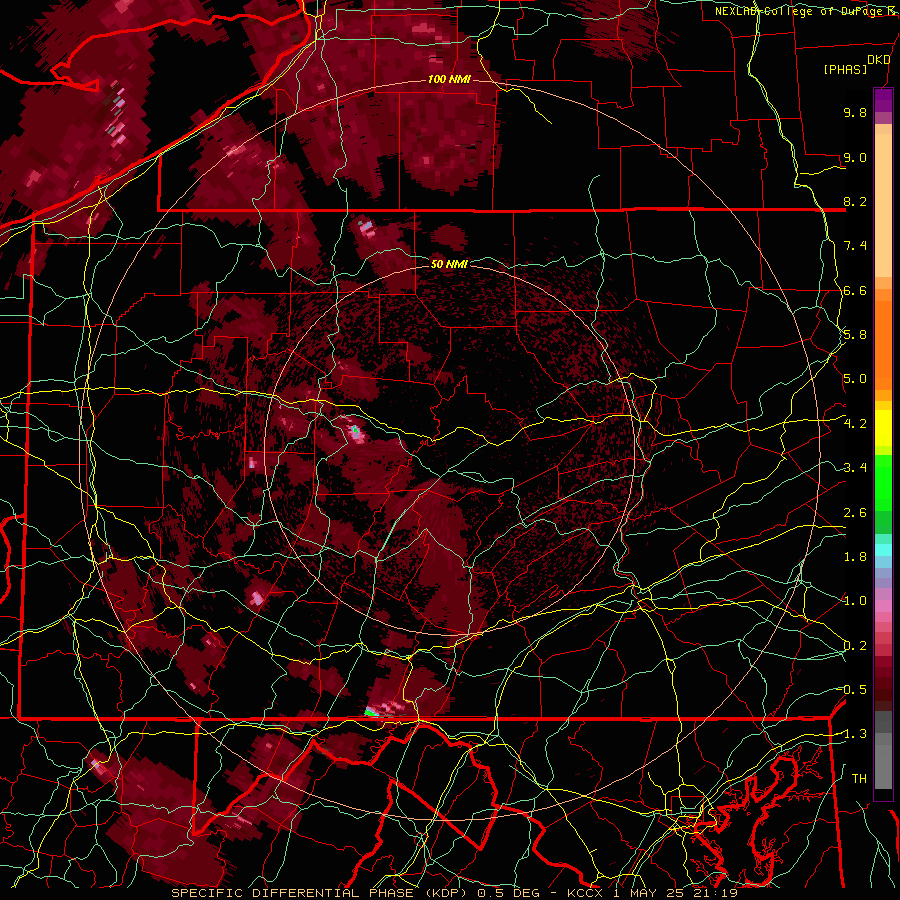900x900 pixels.
Task: Select the 50 NMI range ring label
Action: 449,264
